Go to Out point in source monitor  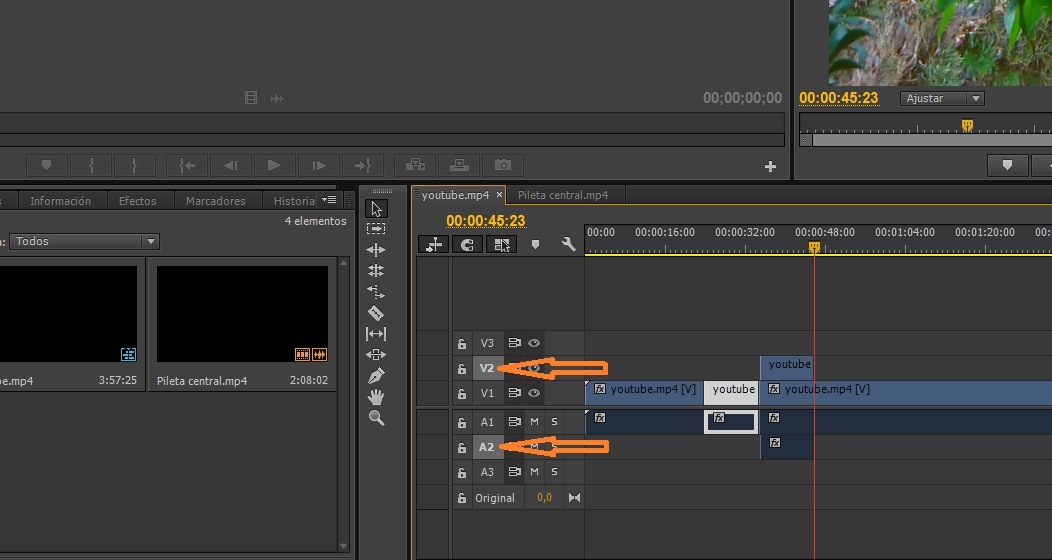click(362, 165)
